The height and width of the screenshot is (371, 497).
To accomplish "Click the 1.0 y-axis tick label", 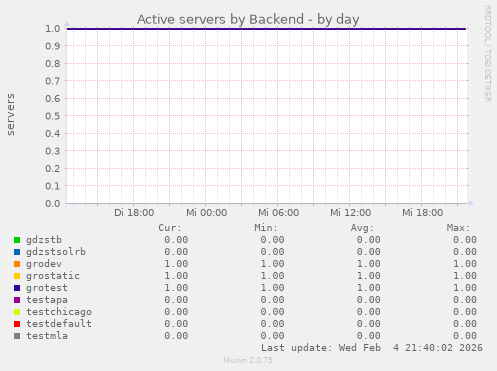I will point(53,29).
